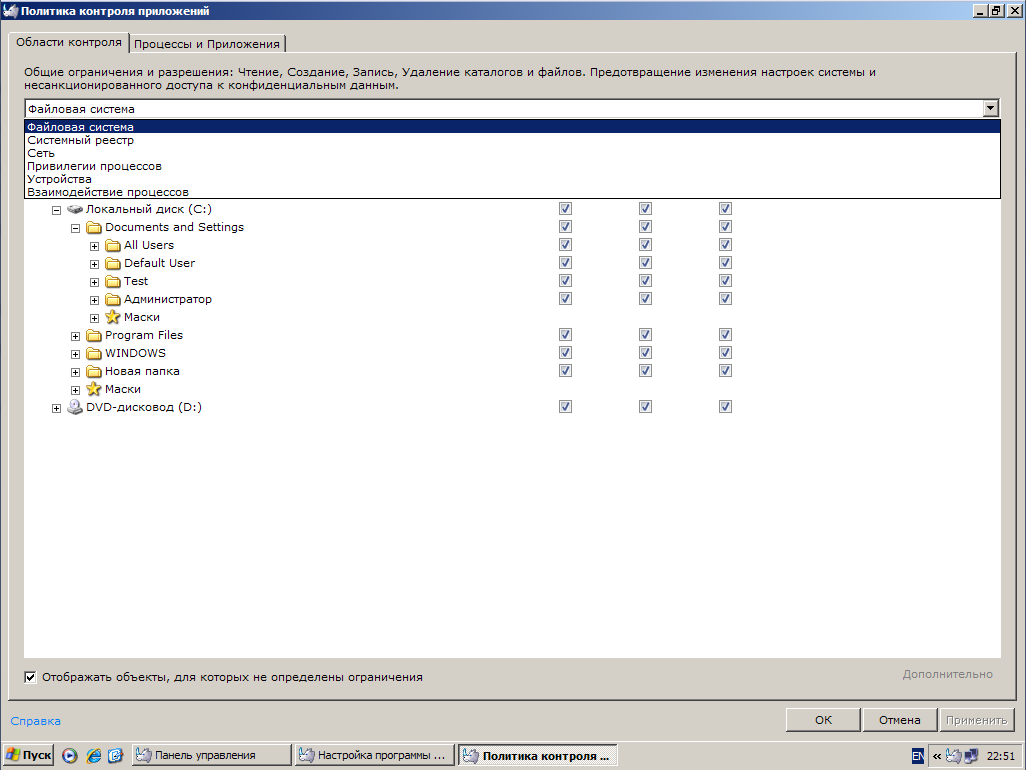
Task: Toggle third checkbox for Администратор row
Action: click(725, 298)
